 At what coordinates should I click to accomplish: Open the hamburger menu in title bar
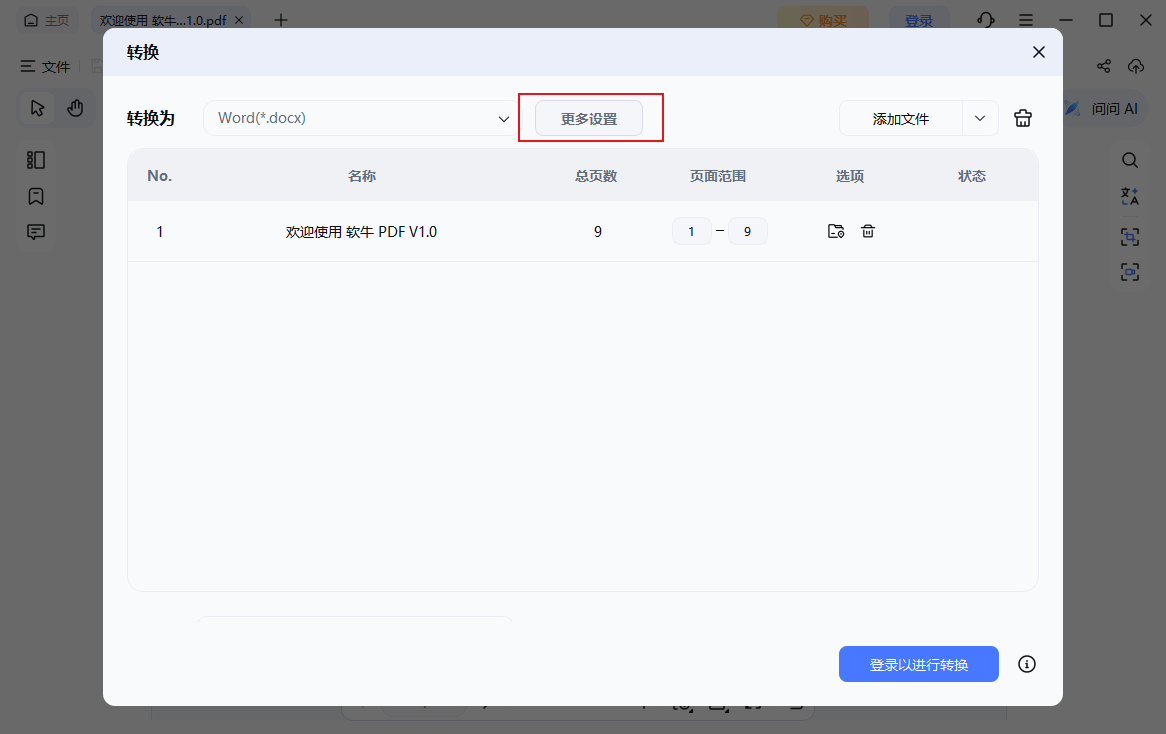[x=1026, y=20]
